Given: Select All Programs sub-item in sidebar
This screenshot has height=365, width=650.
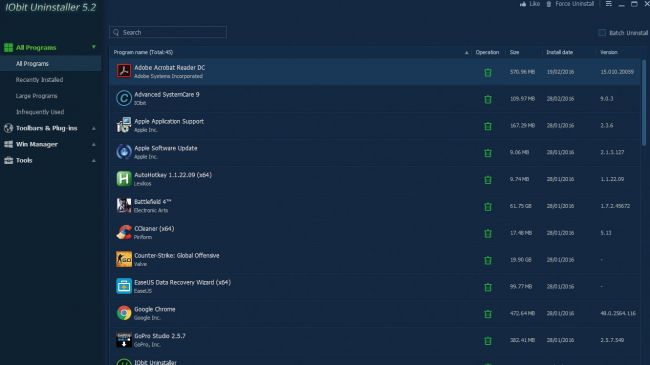Looking at the screenshot, I should [51, 63].
